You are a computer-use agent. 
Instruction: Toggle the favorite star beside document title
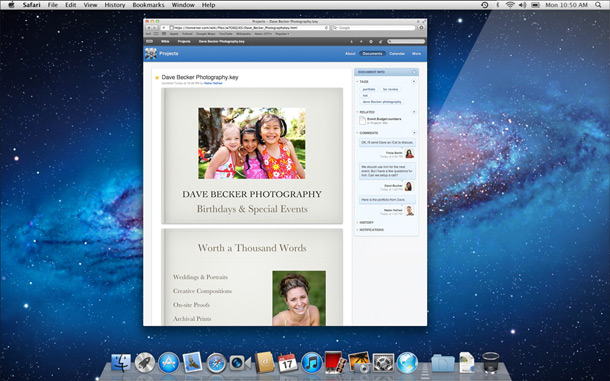(157, 77)
